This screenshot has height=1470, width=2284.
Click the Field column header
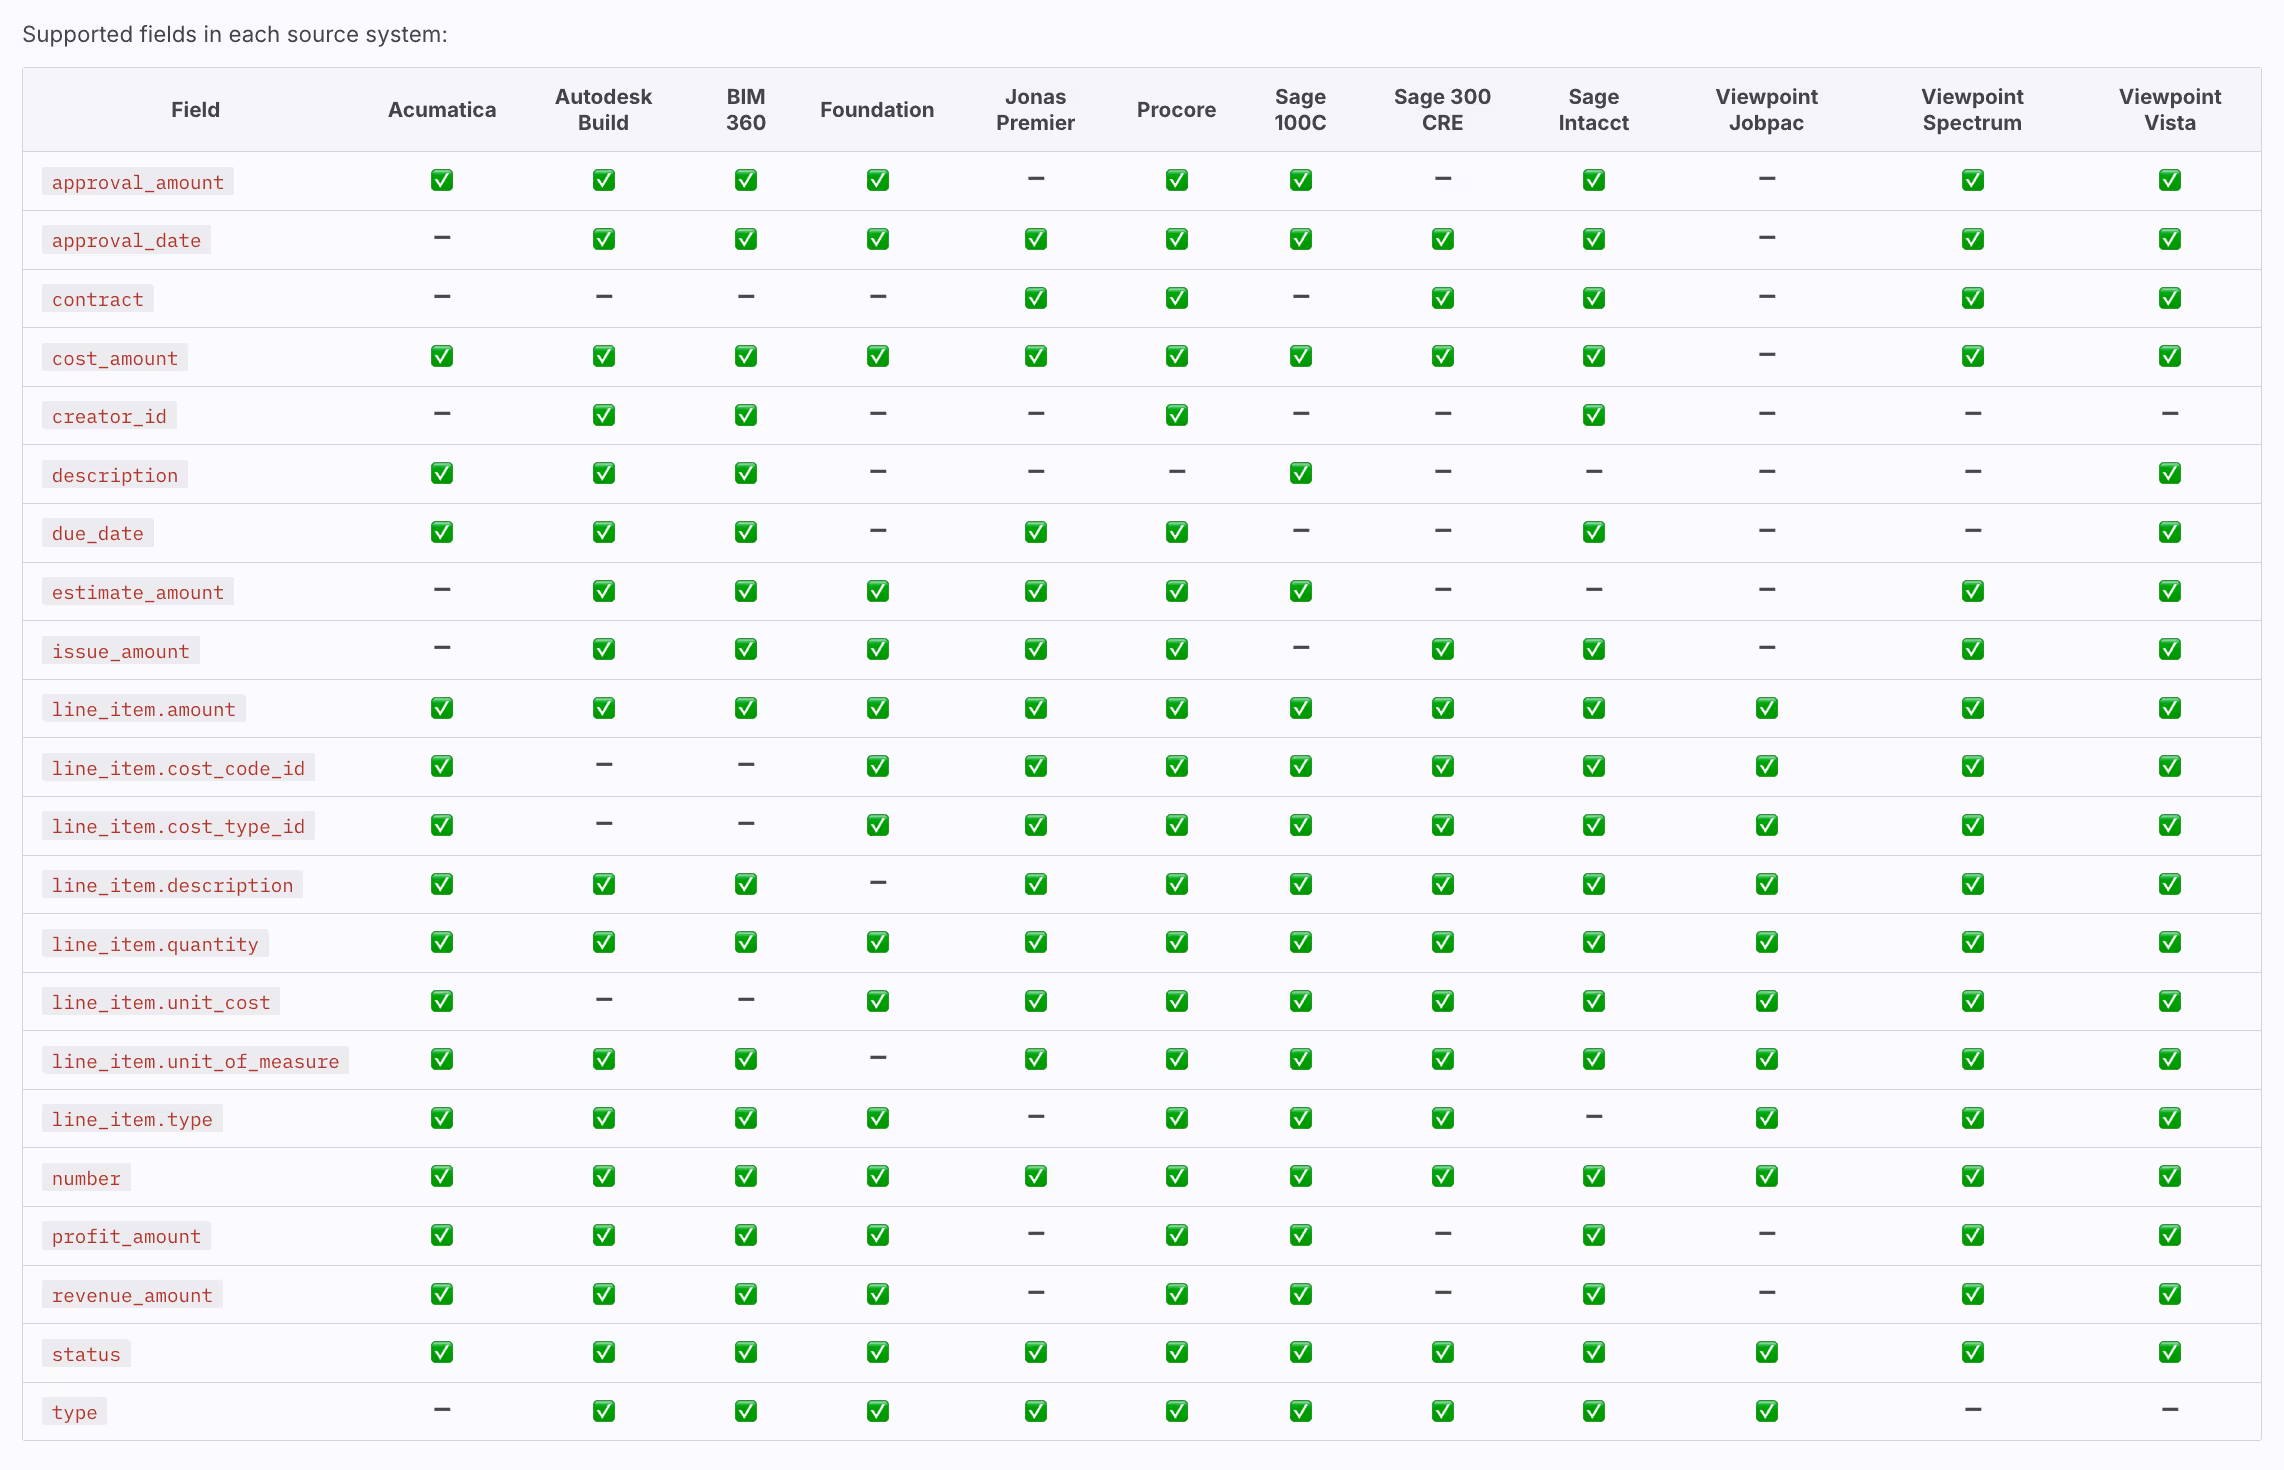click(x=195, y=110)
